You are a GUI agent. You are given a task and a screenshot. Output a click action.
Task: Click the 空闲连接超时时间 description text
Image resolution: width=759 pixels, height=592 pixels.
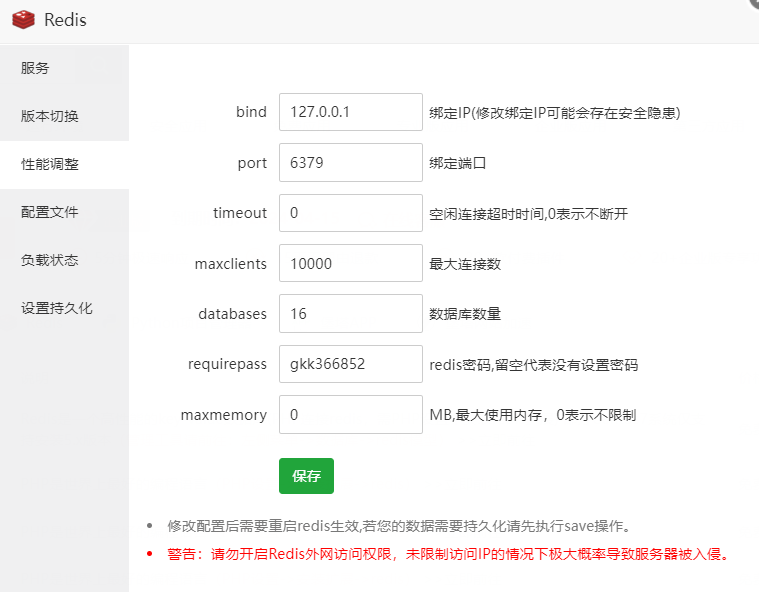[529, 213]
